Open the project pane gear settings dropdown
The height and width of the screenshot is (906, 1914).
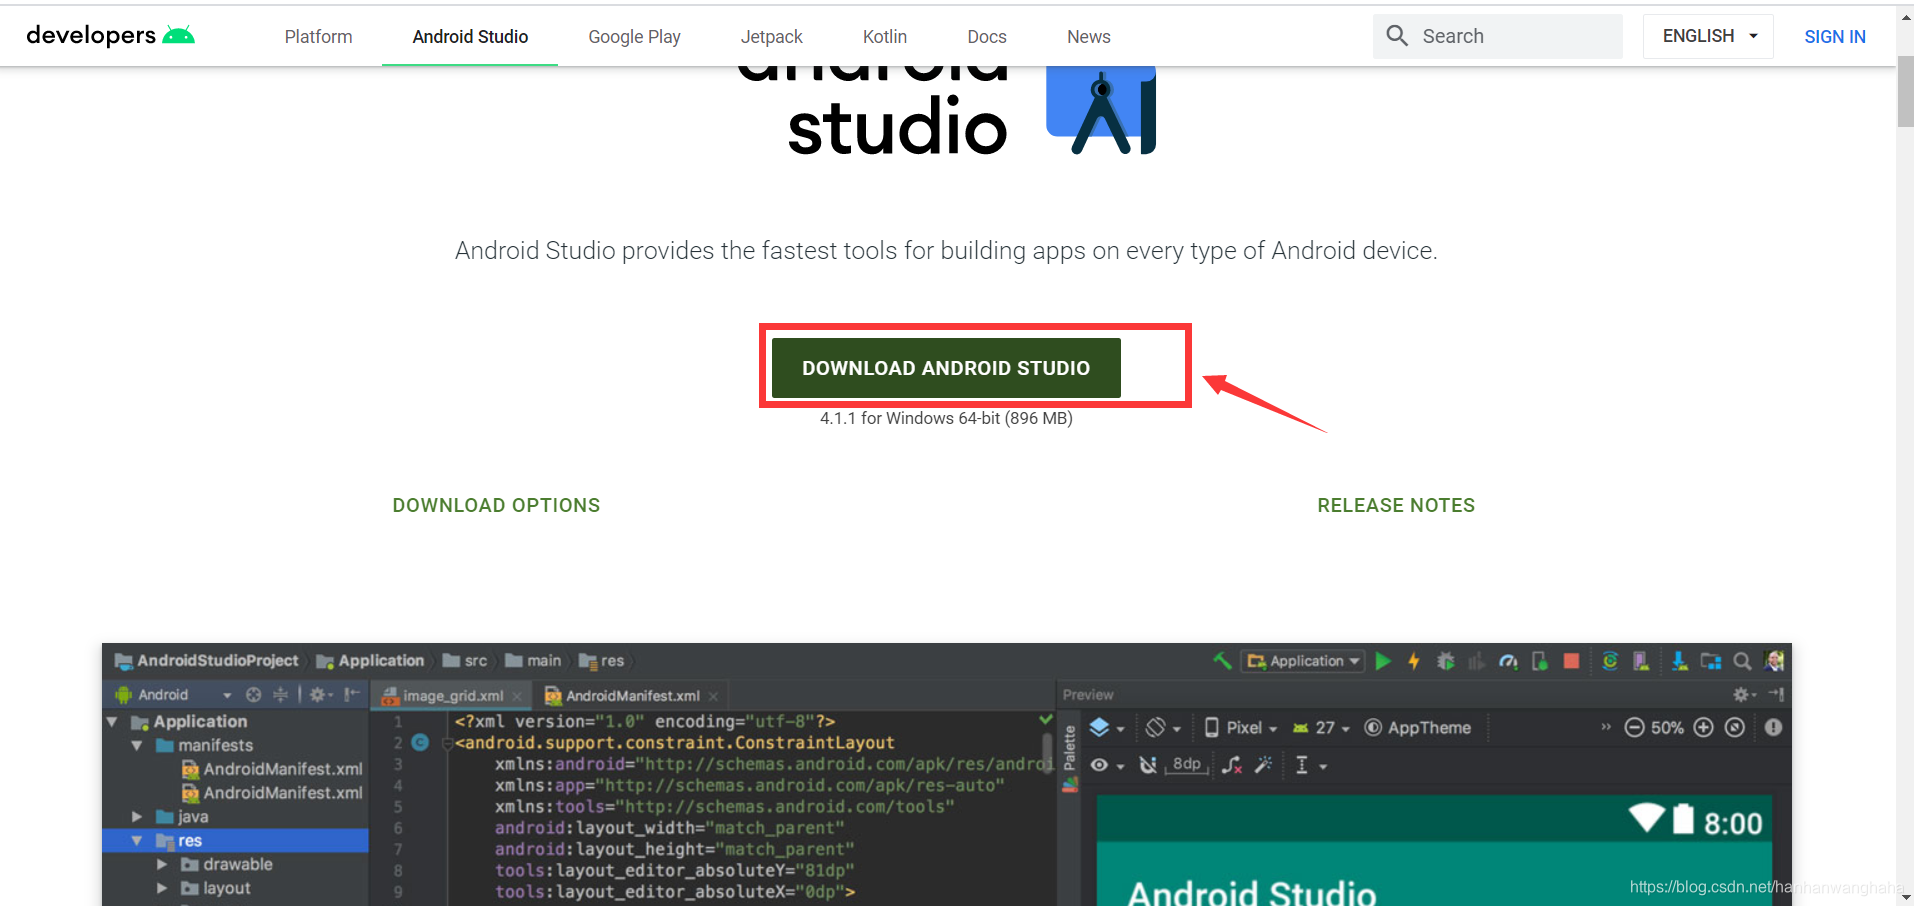(321, 694)
